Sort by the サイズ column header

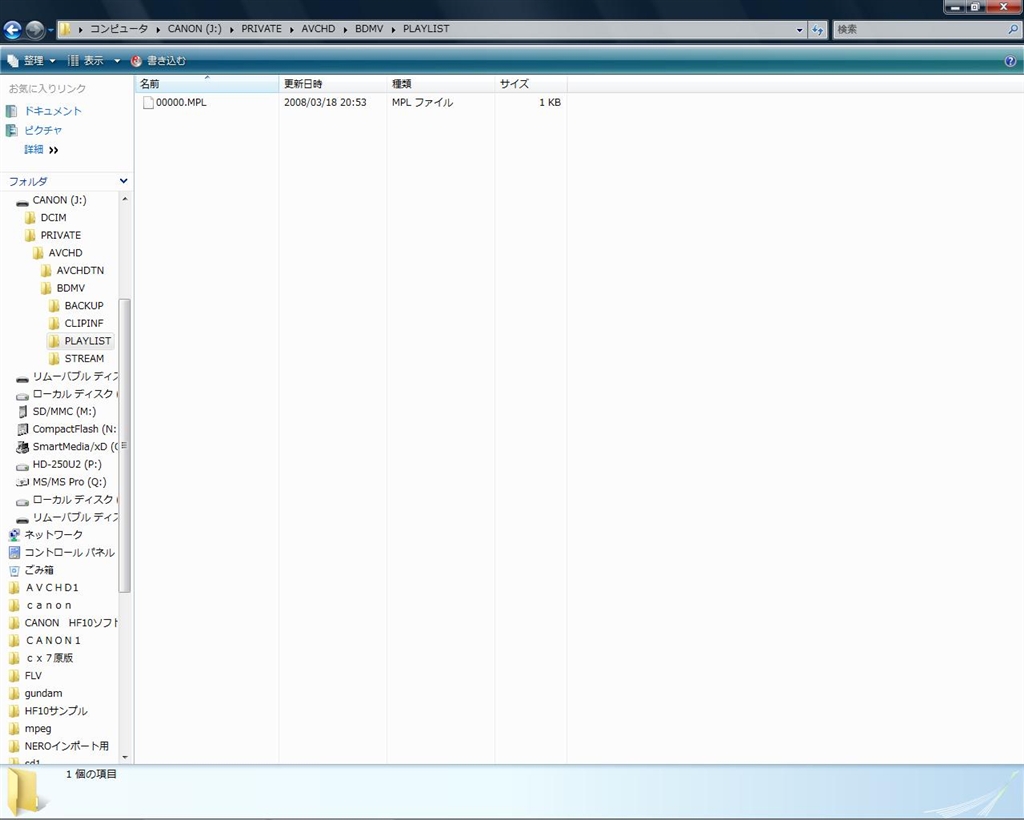click(531, 84)
